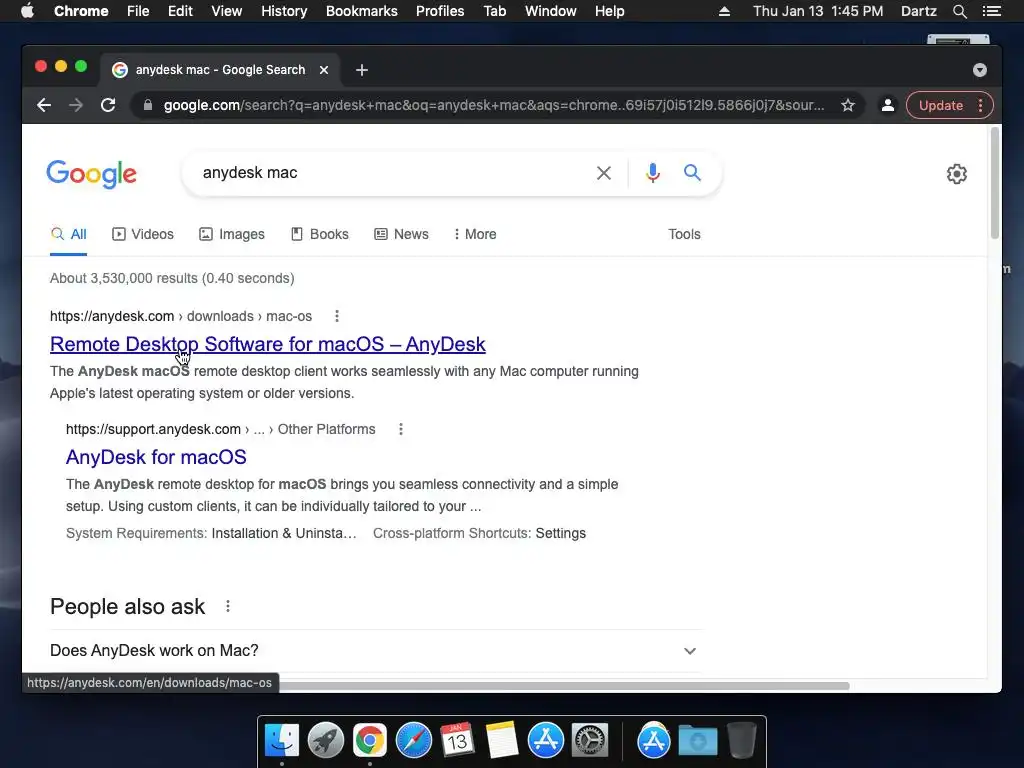Reload the current page
This screenshot has width=1024, height=768.
[x=108, y=105]
